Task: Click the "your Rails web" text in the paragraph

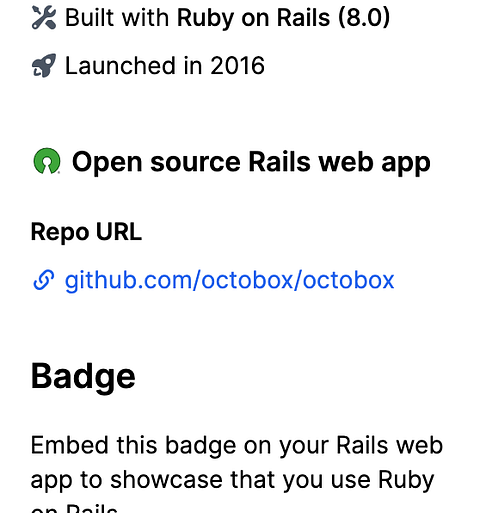Action: 361,445
